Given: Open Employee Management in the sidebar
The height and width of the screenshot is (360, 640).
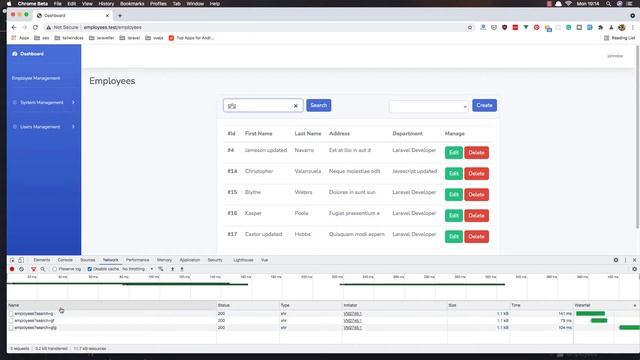Looking at the screenshot, I should 36,78.
